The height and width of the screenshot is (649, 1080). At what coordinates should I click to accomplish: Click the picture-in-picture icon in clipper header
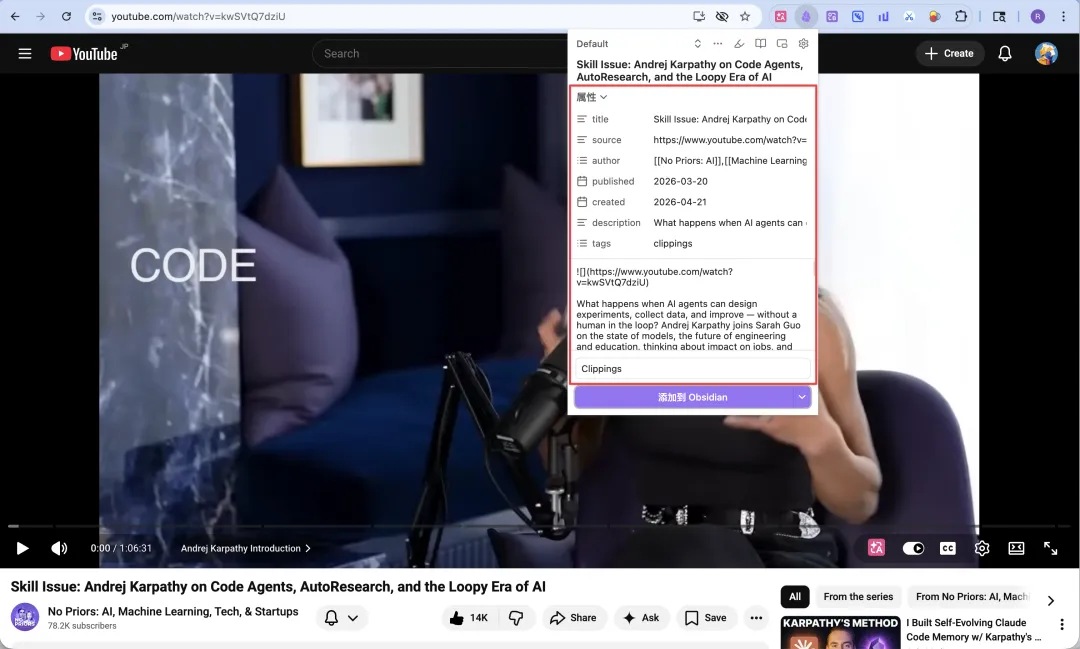[782, 44]
